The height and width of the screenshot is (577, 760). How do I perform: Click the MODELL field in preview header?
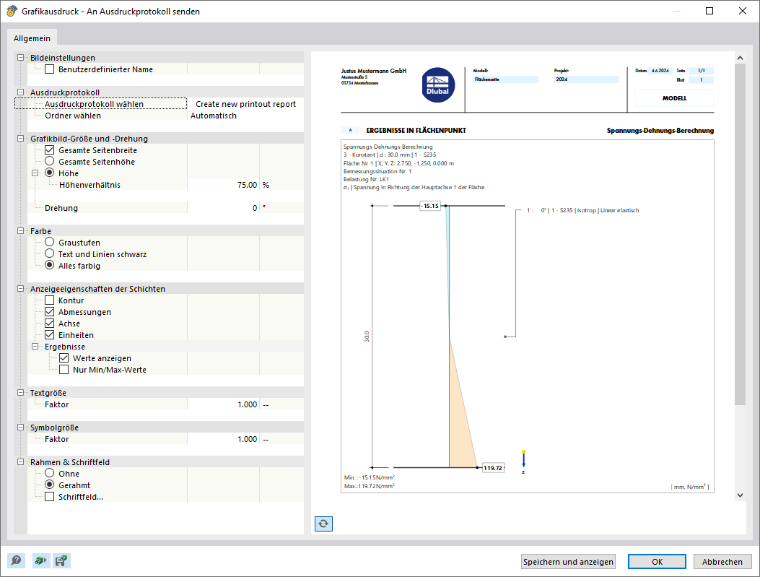(x=674, y=98)
